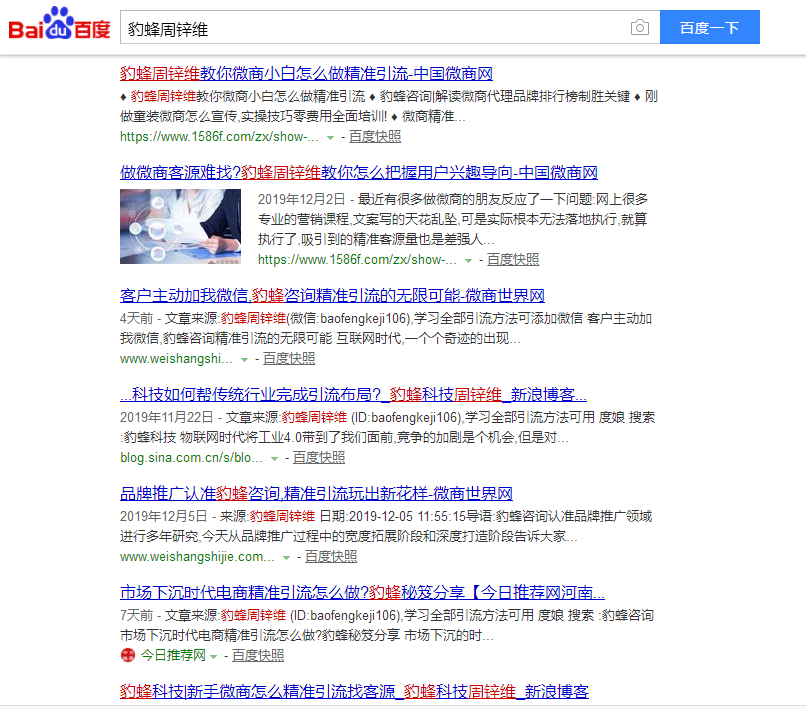Click the 百度一下 search button
The image size is (806, 709).
pos(709,27)
